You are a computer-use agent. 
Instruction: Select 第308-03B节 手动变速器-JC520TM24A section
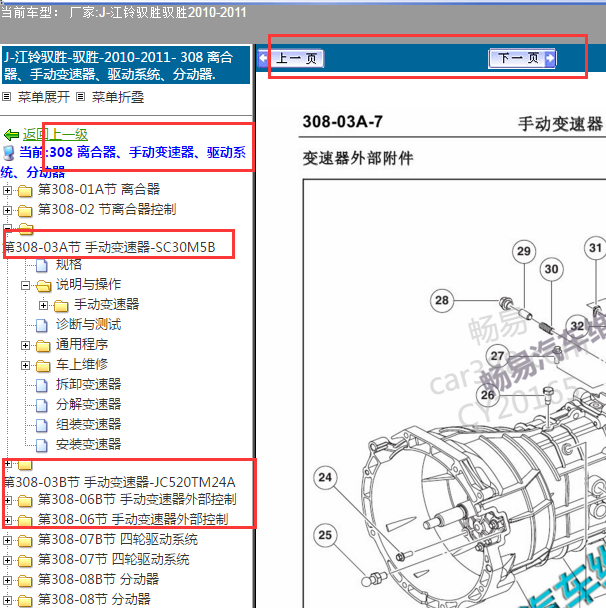[x=119, y=482]
